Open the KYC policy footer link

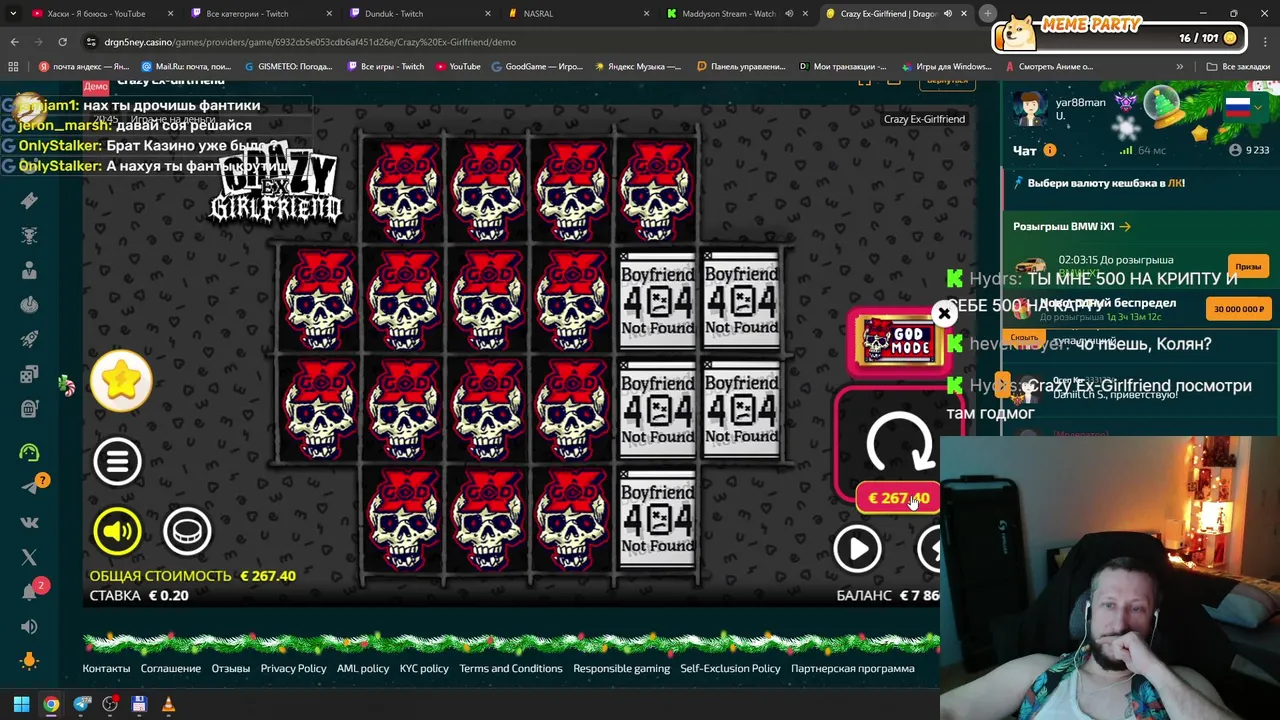pos(424,668)
